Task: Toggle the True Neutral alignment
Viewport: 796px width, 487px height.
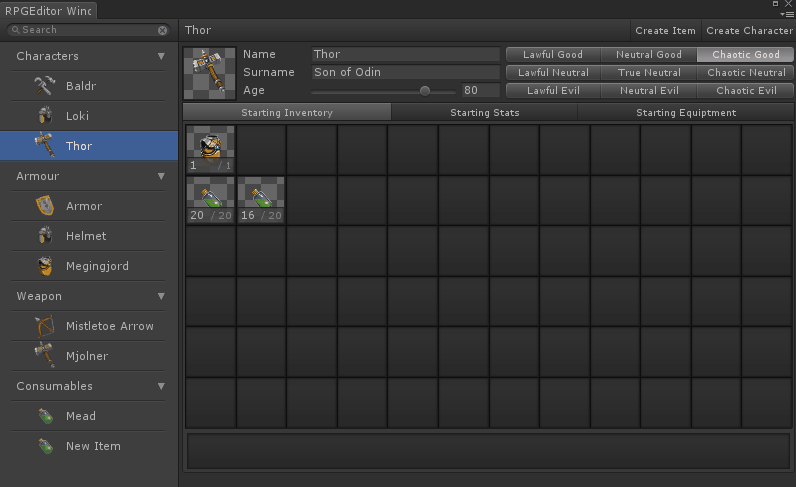Action: coord(649,73)
